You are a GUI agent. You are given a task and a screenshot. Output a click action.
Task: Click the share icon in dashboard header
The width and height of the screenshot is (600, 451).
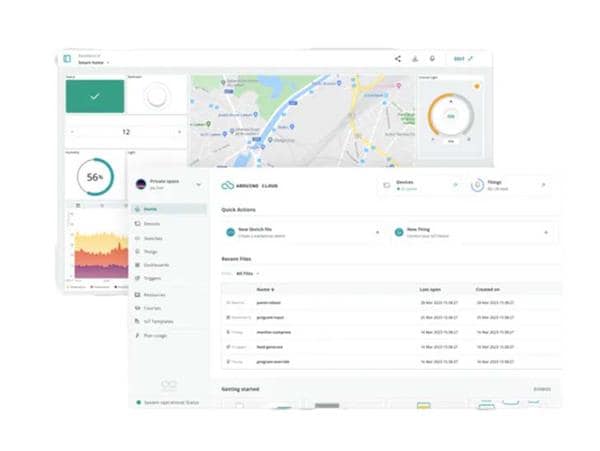[398, 59]
